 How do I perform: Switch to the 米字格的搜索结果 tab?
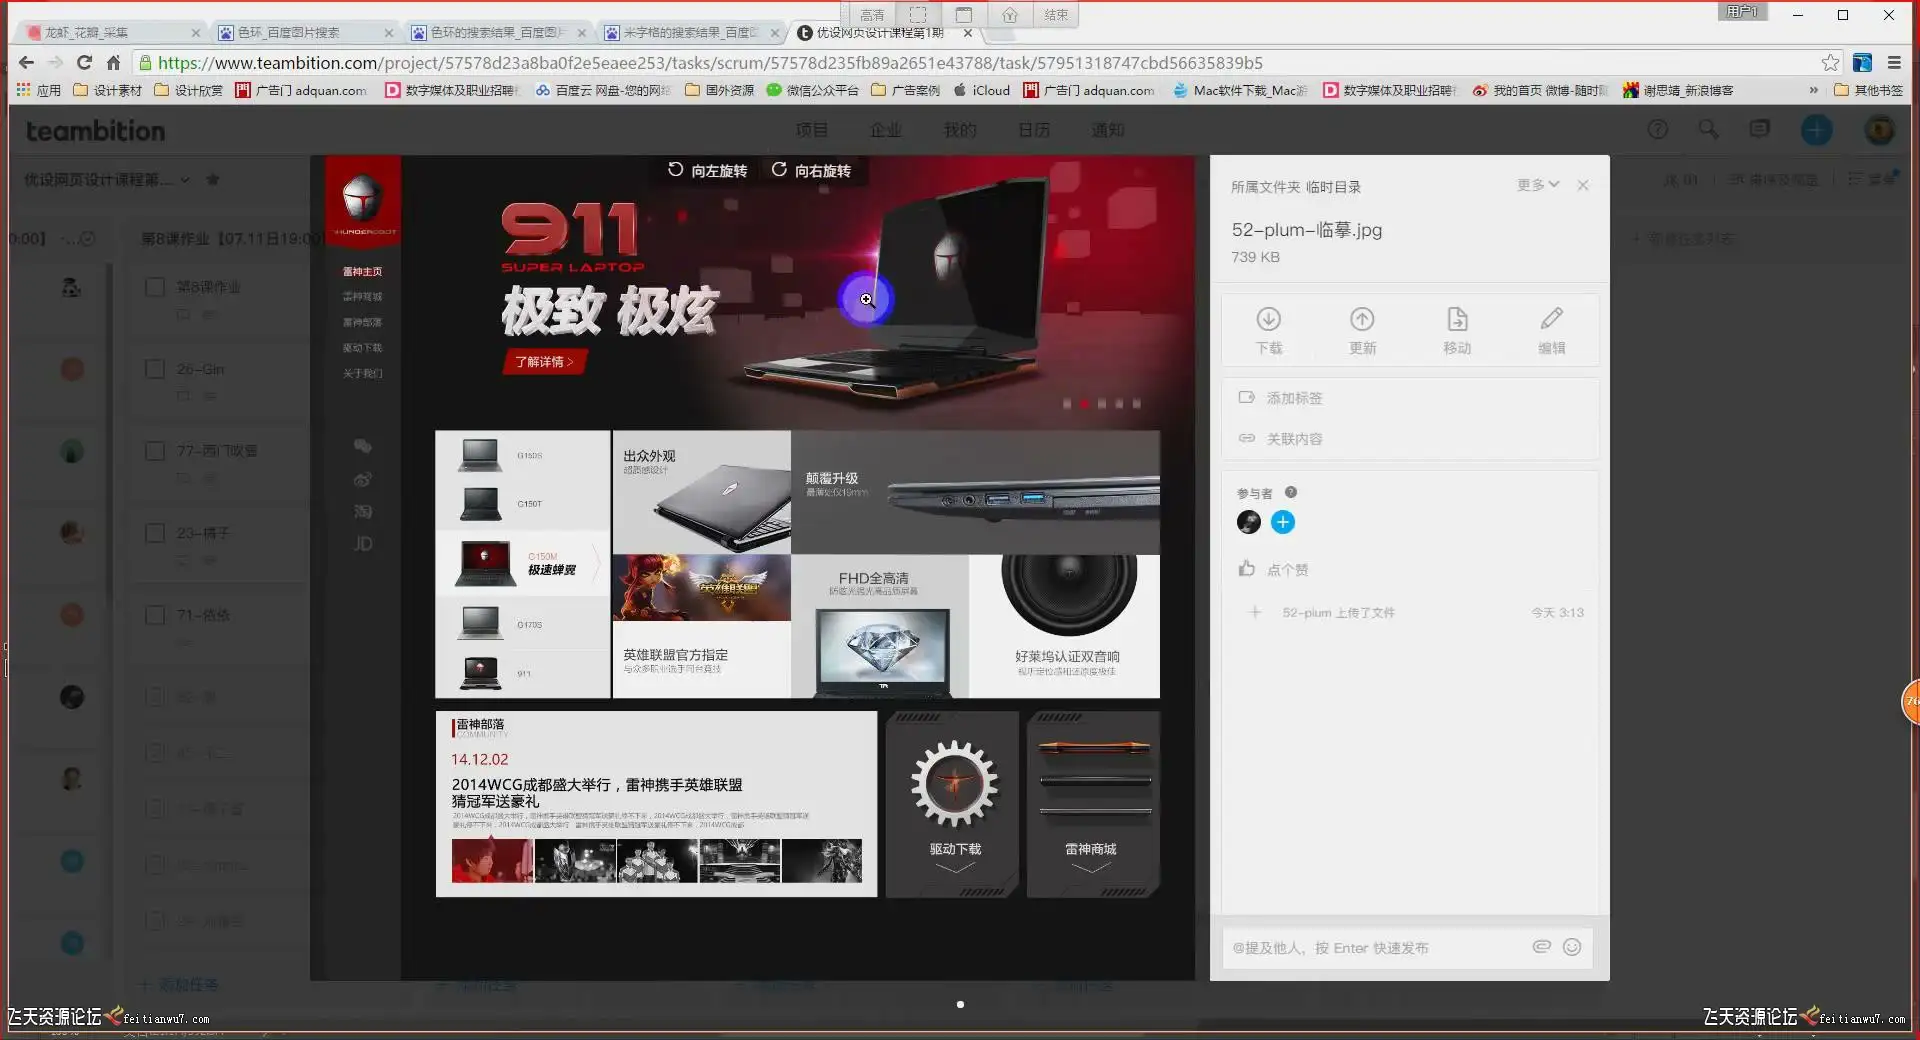pyautogui.click(x=690, y=32)
